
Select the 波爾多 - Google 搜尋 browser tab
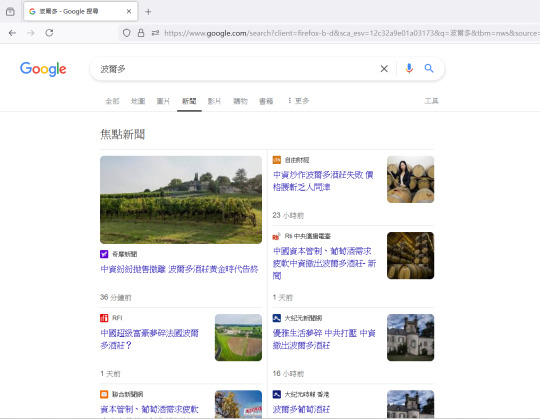[81, 11]
